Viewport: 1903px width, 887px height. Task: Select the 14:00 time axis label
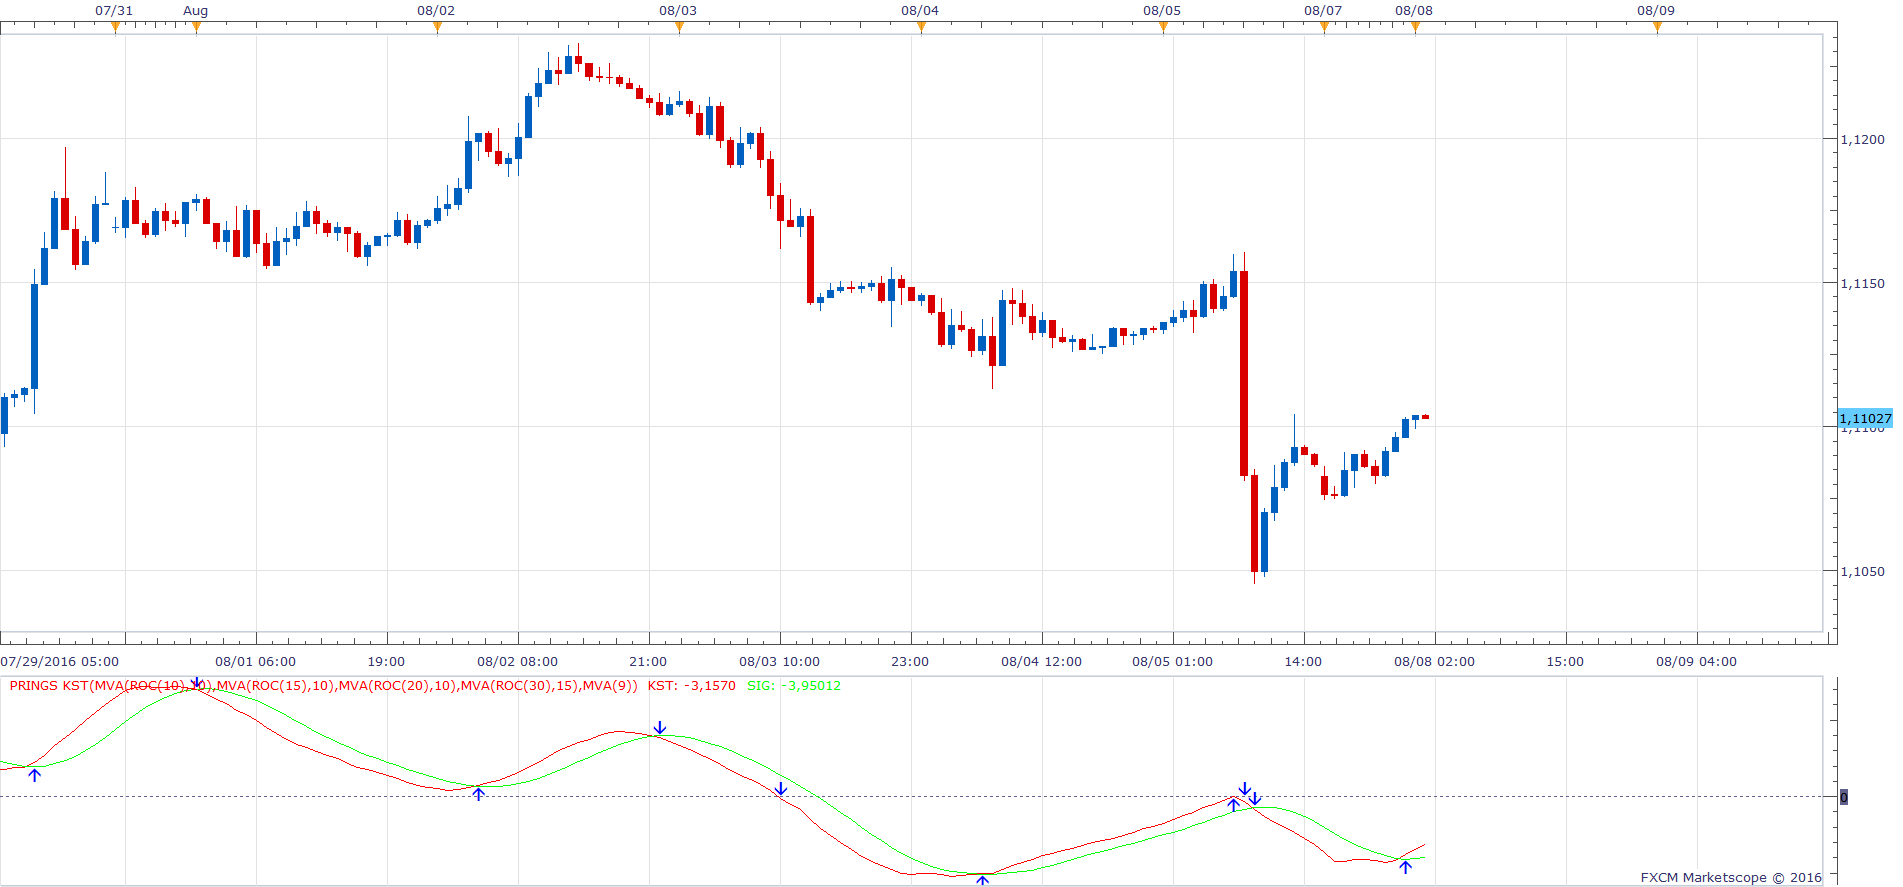coord(1303,662)
